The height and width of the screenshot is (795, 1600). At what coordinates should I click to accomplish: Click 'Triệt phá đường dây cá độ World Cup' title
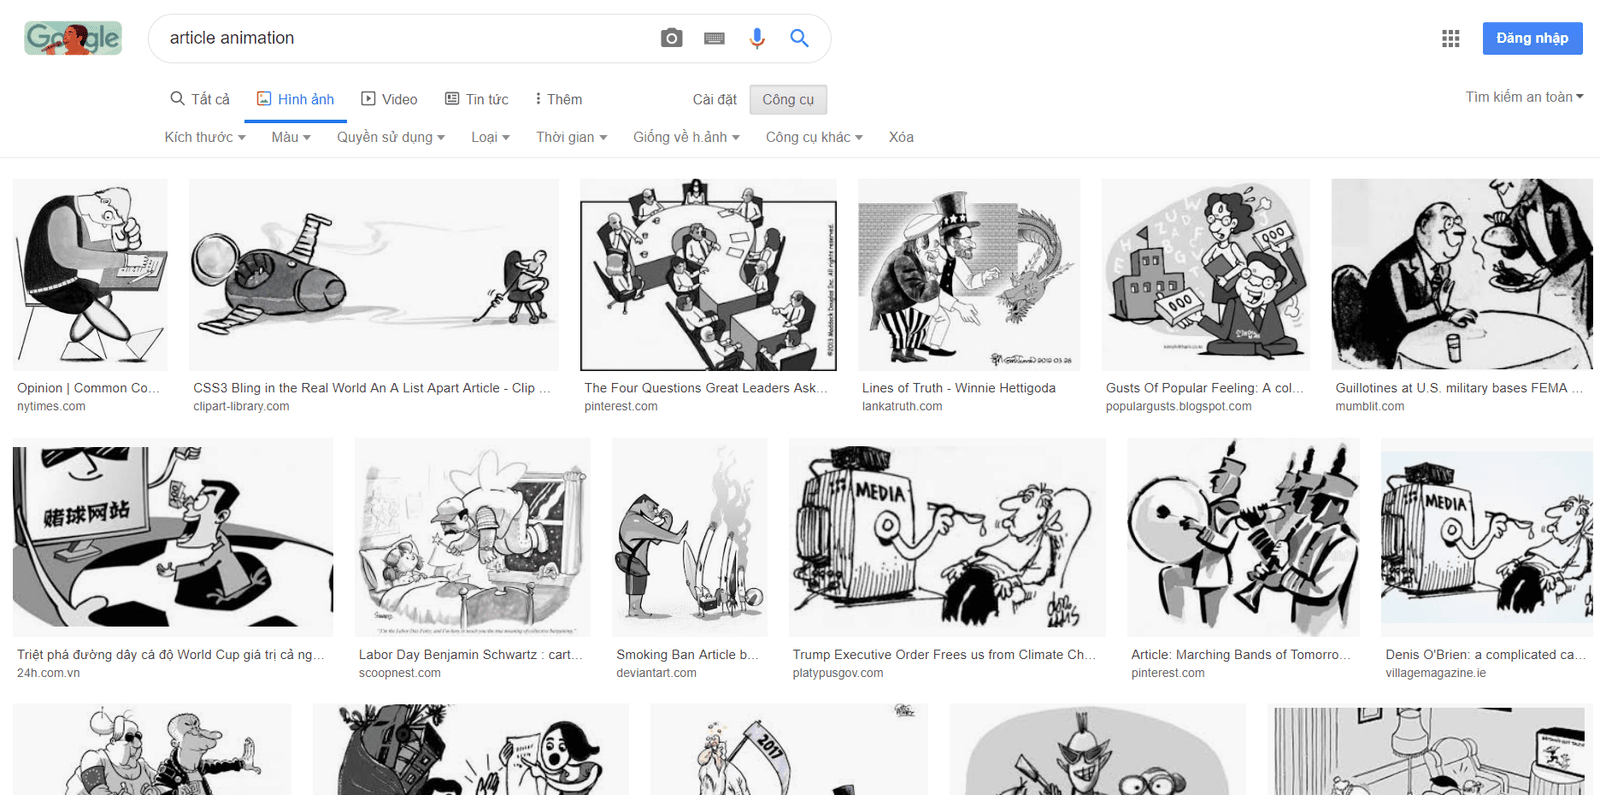point(171,655)
